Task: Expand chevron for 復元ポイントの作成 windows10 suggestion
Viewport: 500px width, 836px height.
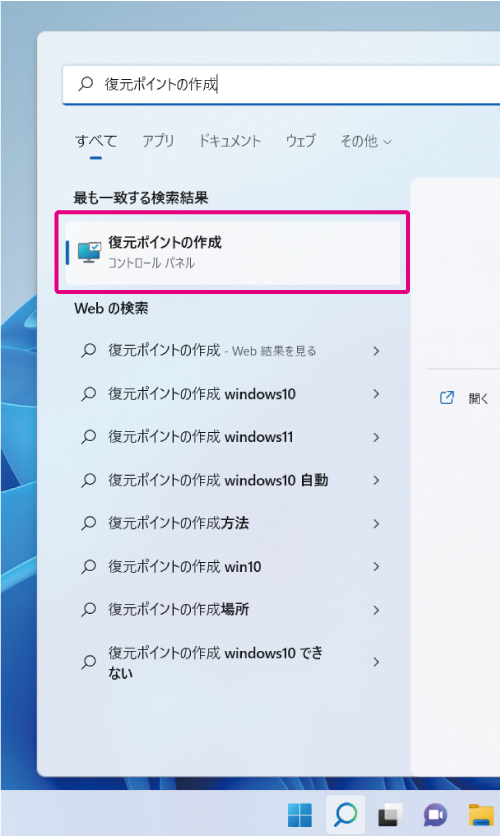Action: point(376,394)
